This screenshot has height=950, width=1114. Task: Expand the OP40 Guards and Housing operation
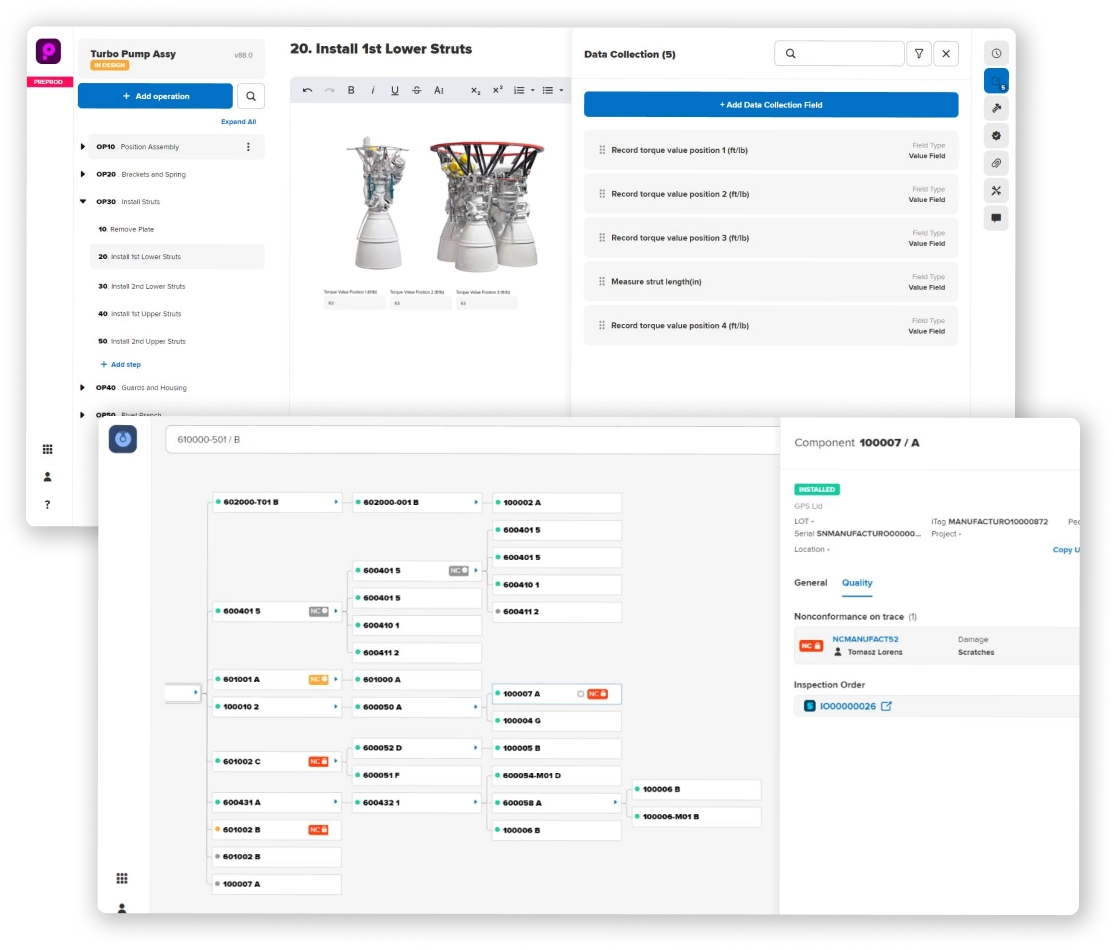tap(83, 388)
